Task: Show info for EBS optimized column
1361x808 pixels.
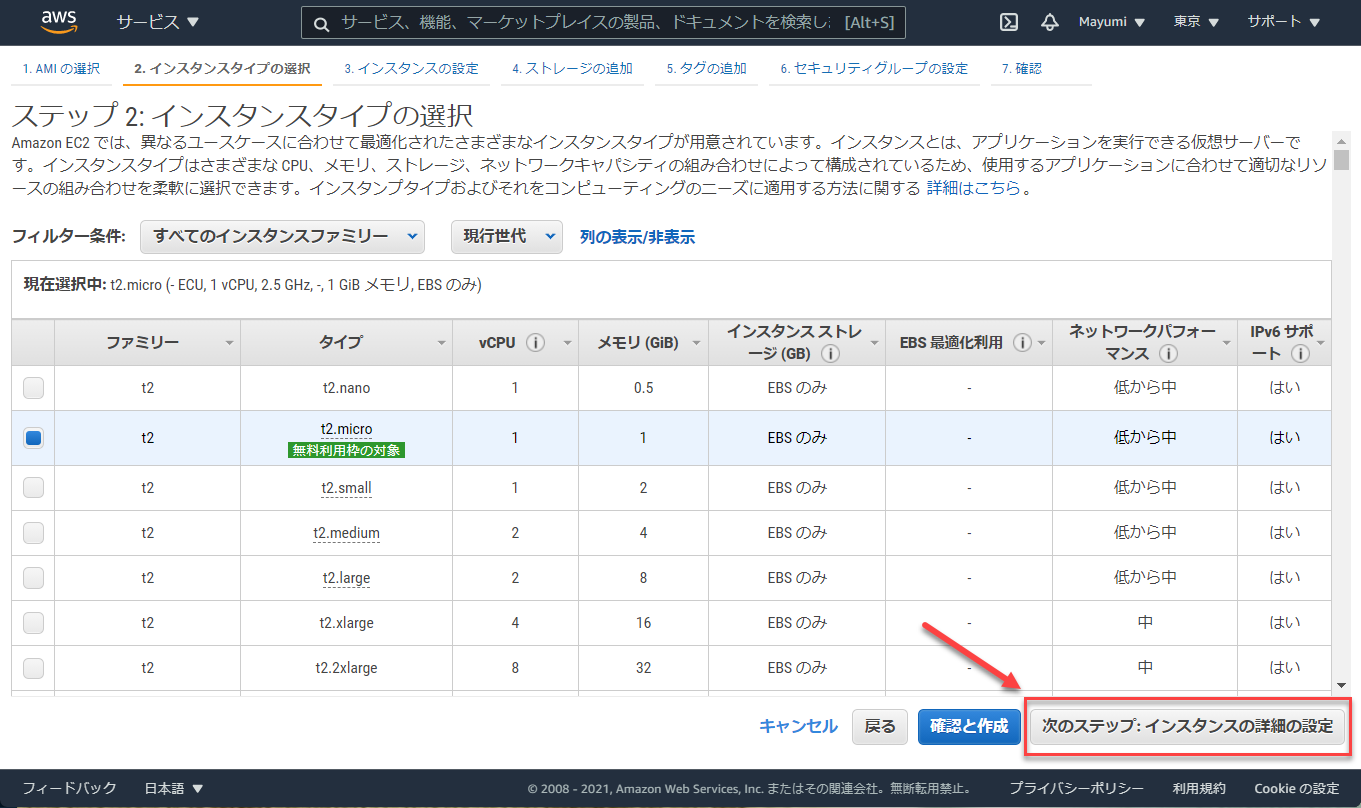Action: pyautogui.click(x=1022, y=342)
